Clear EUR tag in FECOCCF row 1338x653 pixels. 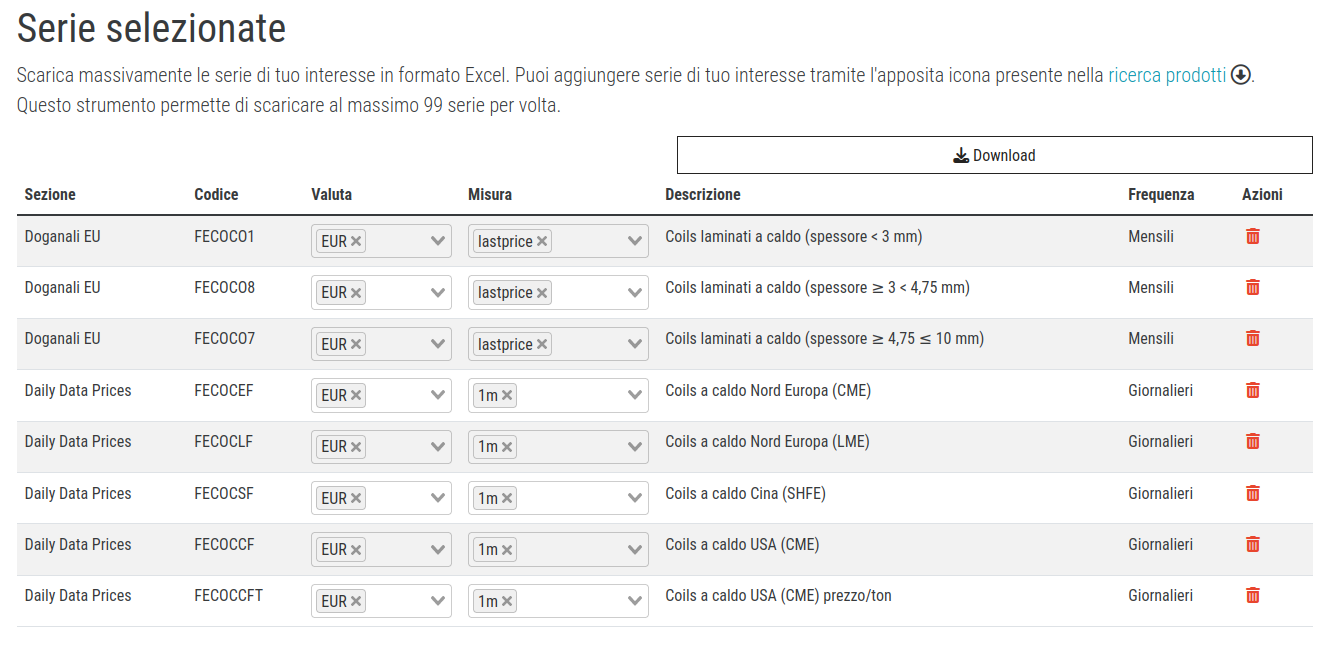[x=356, y=549]
